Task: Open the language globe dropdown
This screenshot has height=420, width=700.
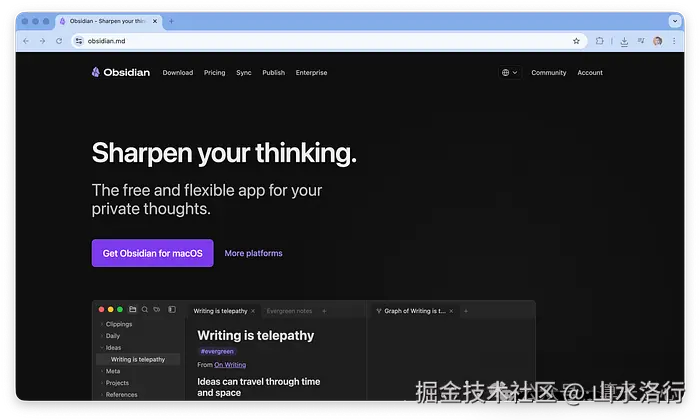Action: (x=509, y=72)
